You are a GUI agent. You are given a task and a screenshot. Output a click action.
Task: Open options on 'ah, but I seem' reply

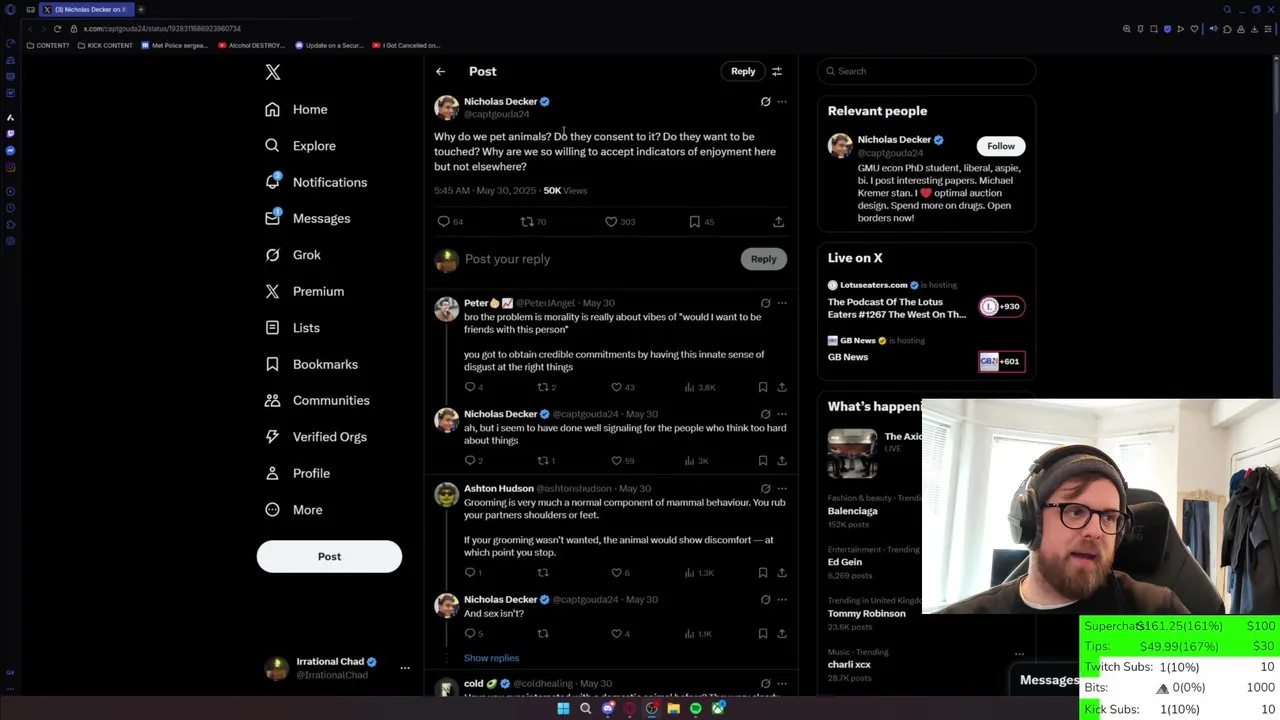[782, 414]
